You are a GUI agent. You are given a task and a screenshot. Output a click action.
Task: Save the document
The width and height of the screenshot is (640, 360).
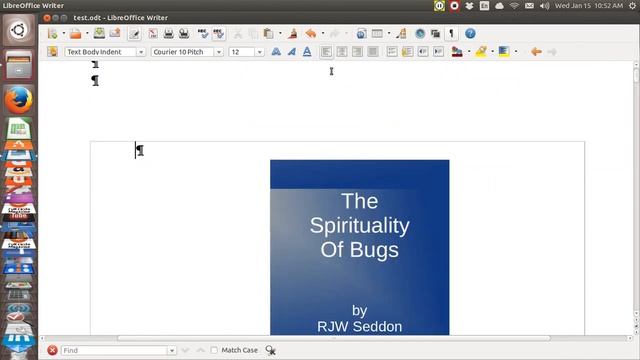pos(99,33)
